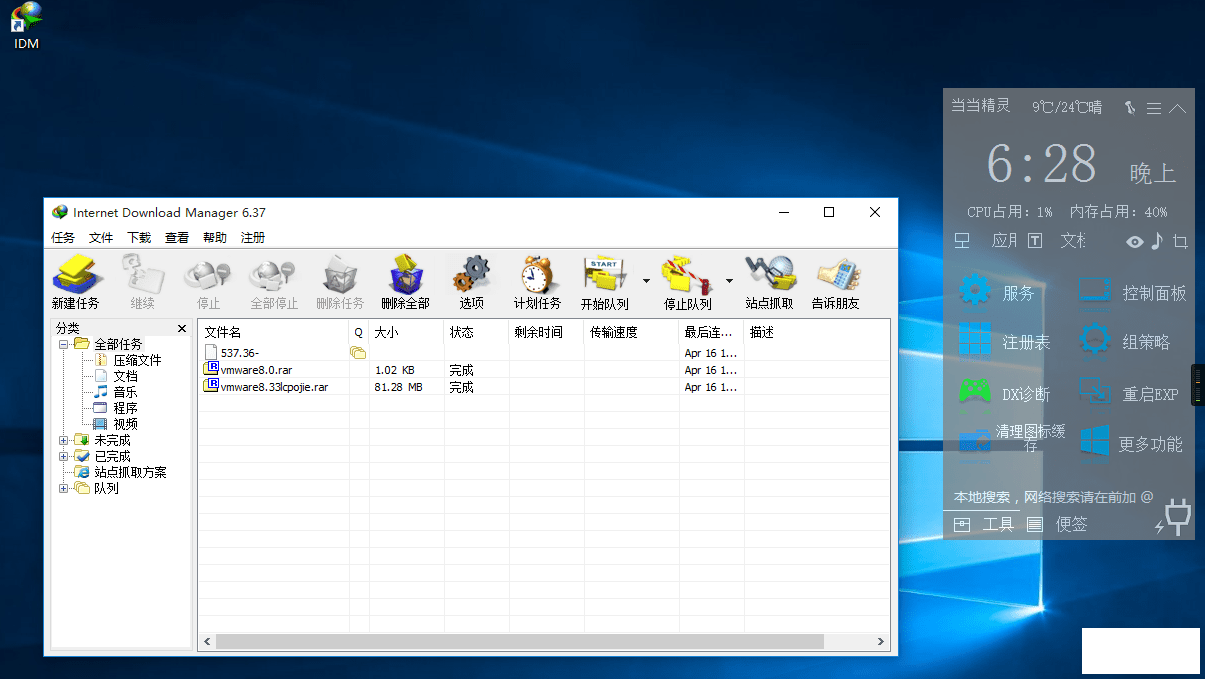Sort by the 大小 column header
The height and width of the screenshot is (679, 1205).
[x=407, y=332]
